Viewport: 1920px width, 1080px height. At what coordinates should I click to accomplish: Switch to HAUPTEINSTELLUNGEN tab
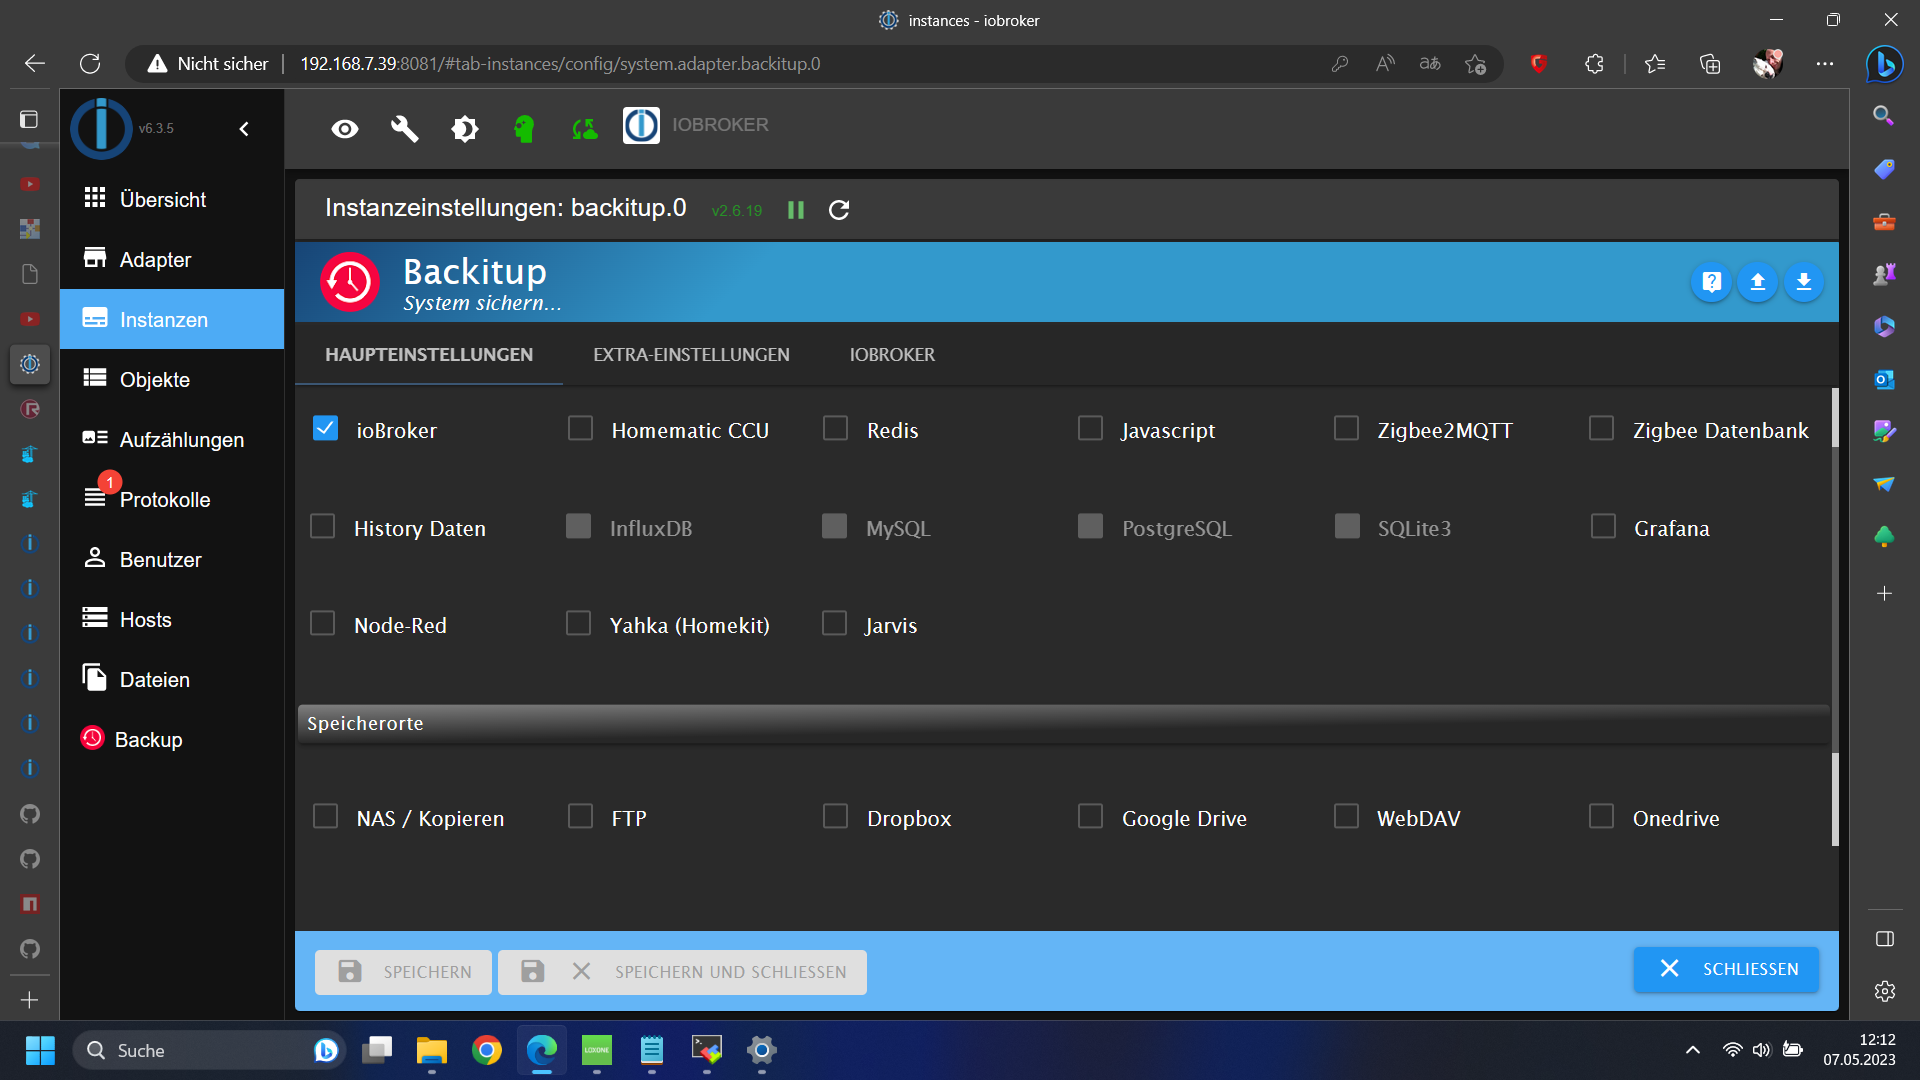click(429, 355)
